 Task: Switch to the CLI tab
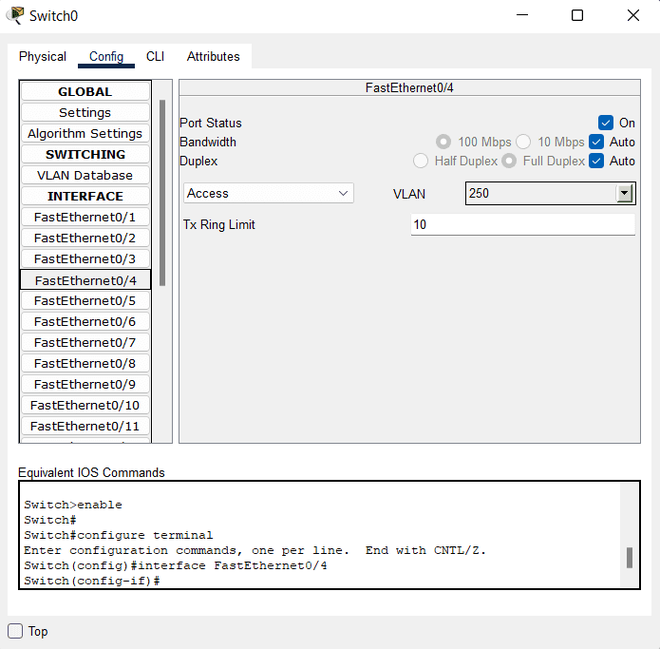(155, 56)
